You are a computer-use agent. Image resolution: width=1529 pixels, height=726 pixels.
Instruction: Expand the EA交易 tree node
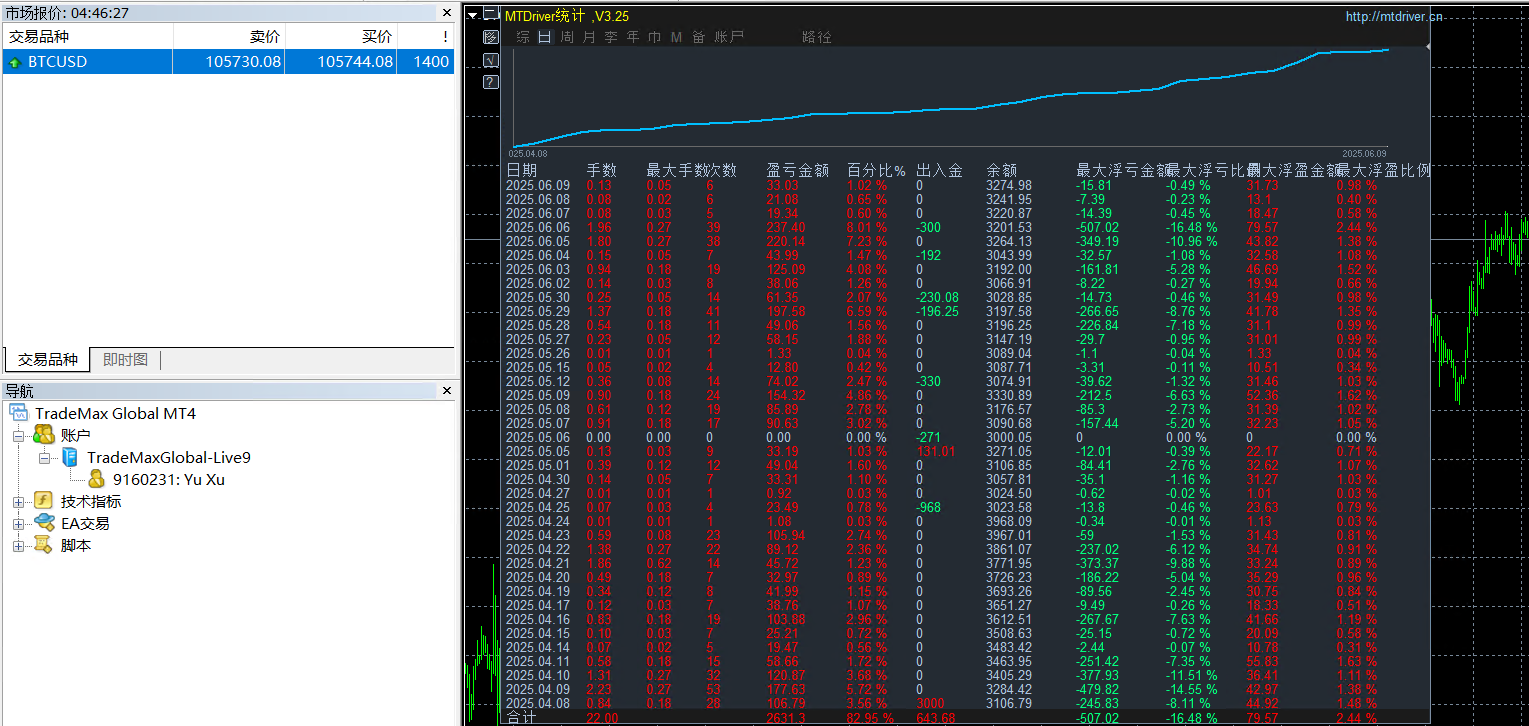(x=19, y=524)
